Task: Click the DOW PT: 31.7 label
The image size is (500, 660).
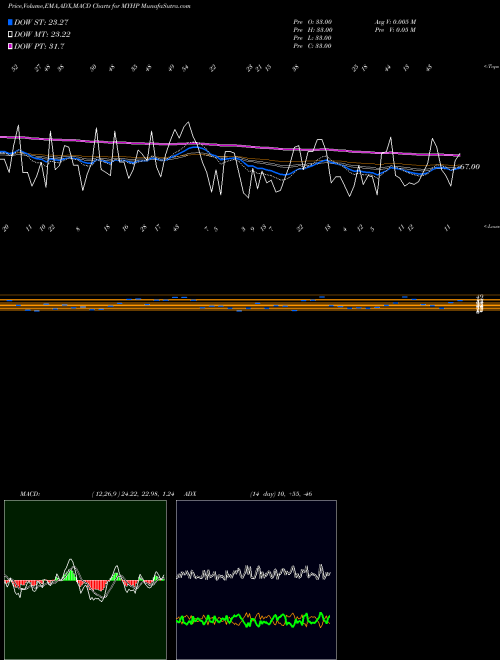Action: pos(39,47)
